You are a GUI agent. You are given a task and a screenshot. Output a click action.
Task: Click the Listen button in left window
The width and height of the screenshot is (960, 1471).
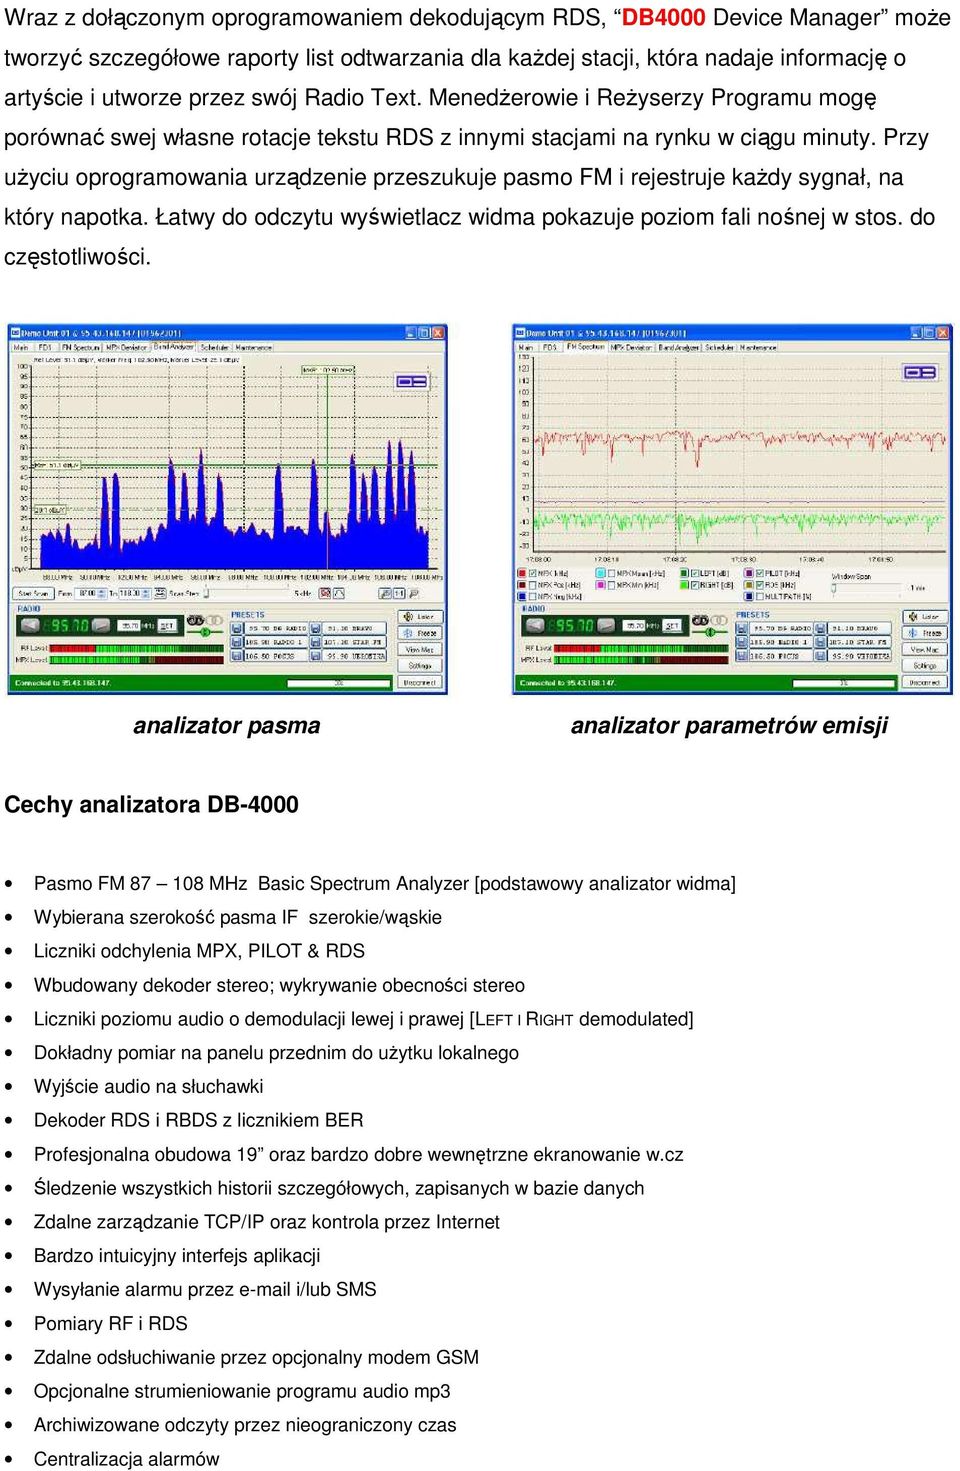[x=420, y=616]
